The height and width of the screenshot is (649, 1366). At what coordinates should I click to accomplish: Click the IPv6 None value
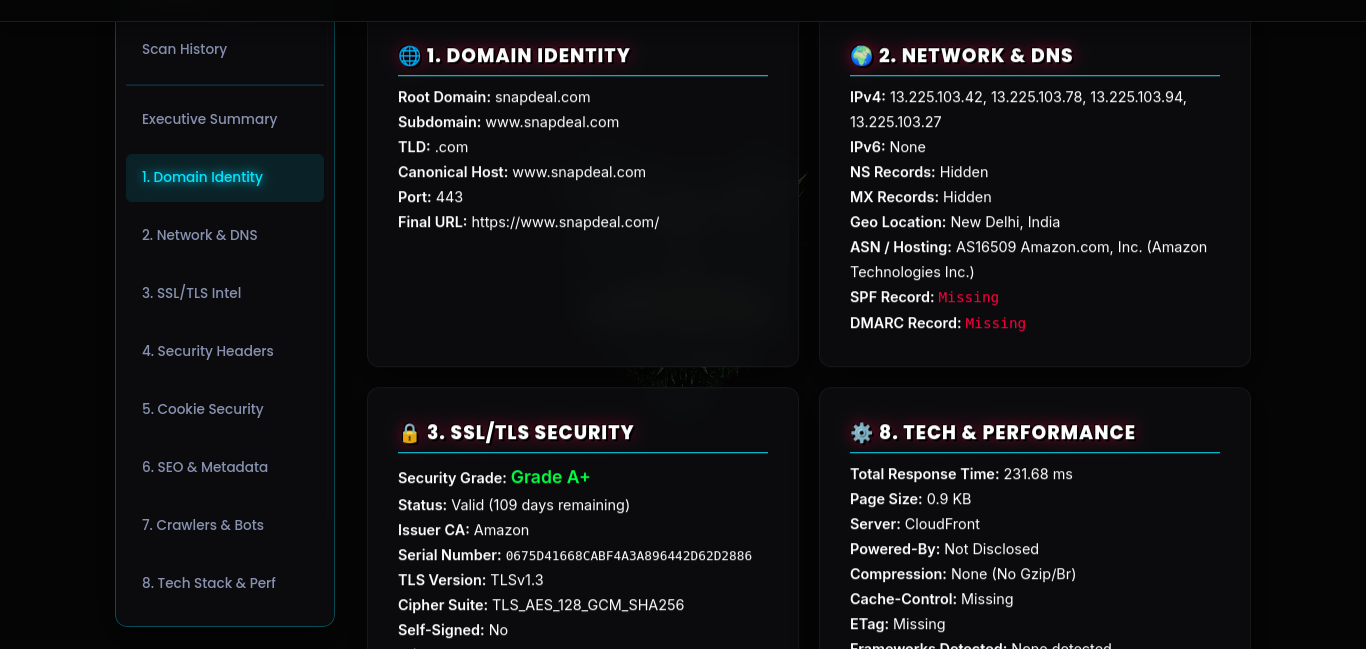907,147
